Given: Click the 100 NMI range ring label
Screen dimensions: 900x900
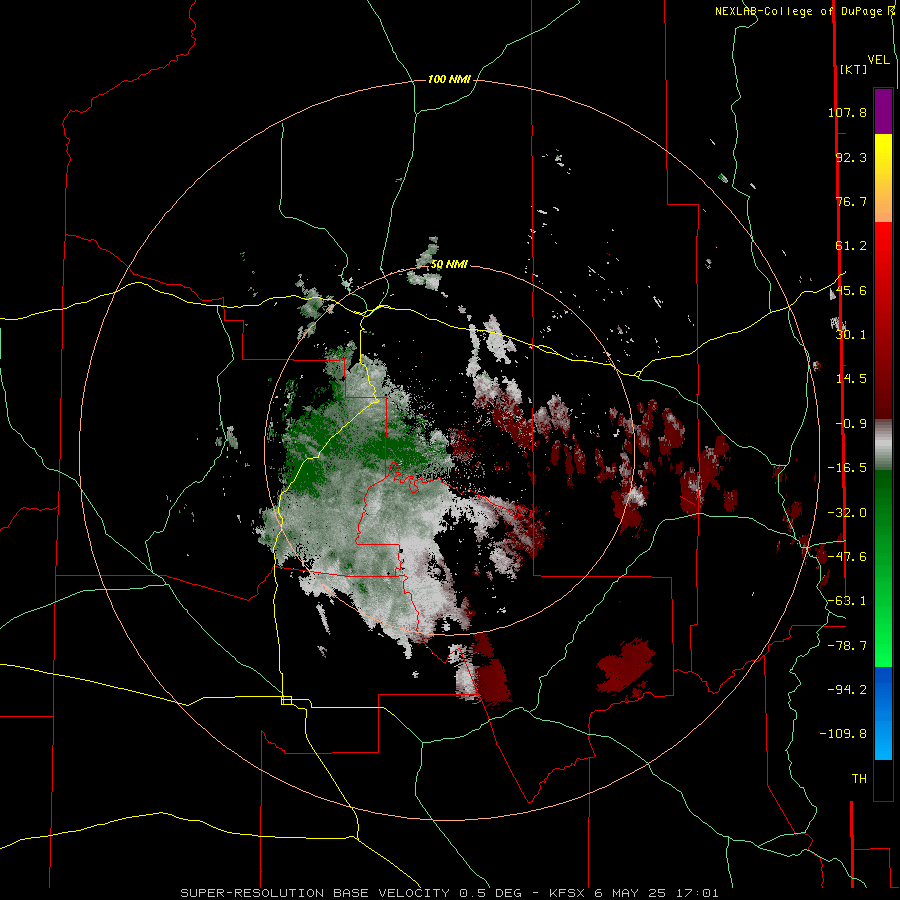Looking at the screenshot, I should pyautogui.click(x=449, y=79).
